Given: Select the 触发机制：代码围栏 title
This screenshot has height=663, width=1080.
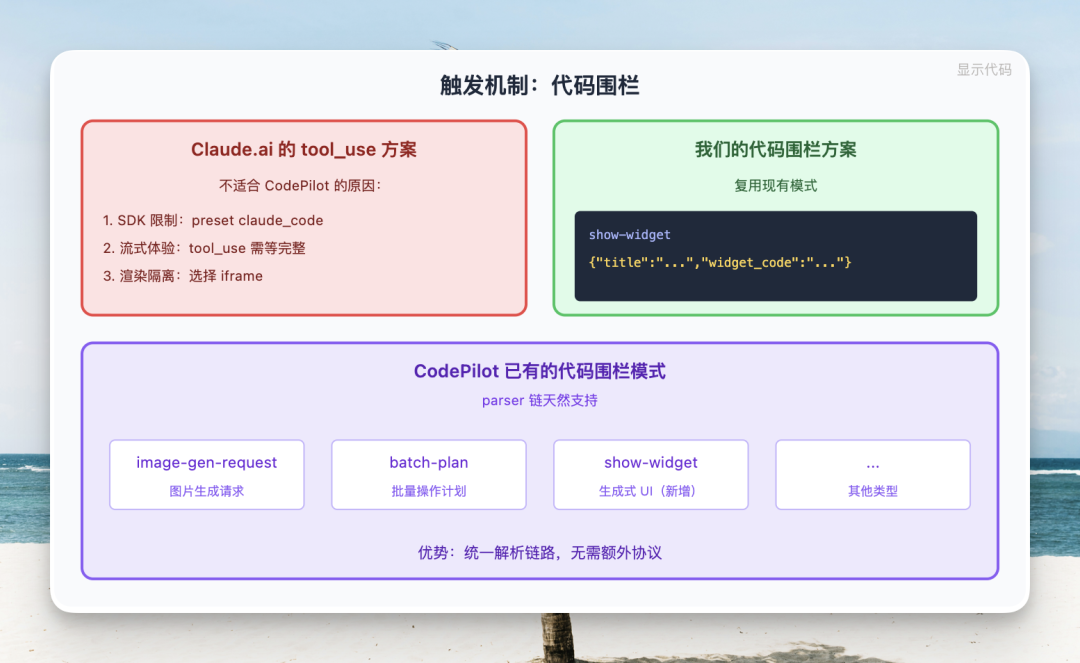Looking at the screenshot, I should (540, 86).
